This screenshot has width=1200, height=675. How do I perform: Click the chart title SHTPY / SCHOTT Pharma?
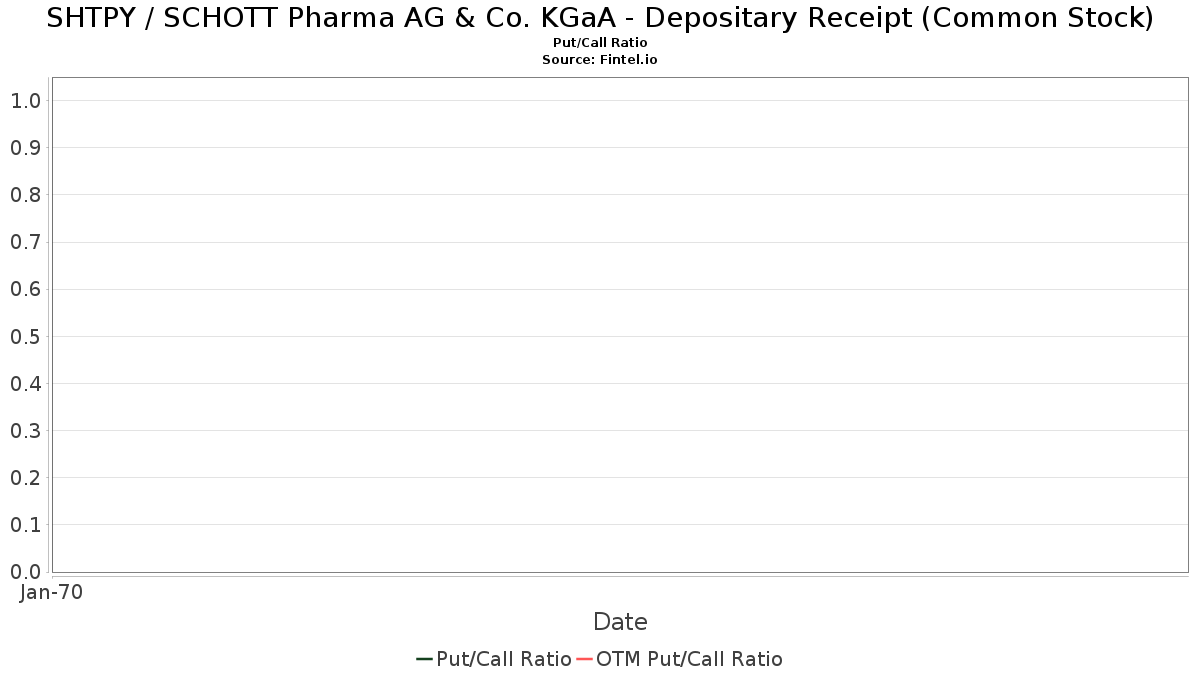(600, 18)
